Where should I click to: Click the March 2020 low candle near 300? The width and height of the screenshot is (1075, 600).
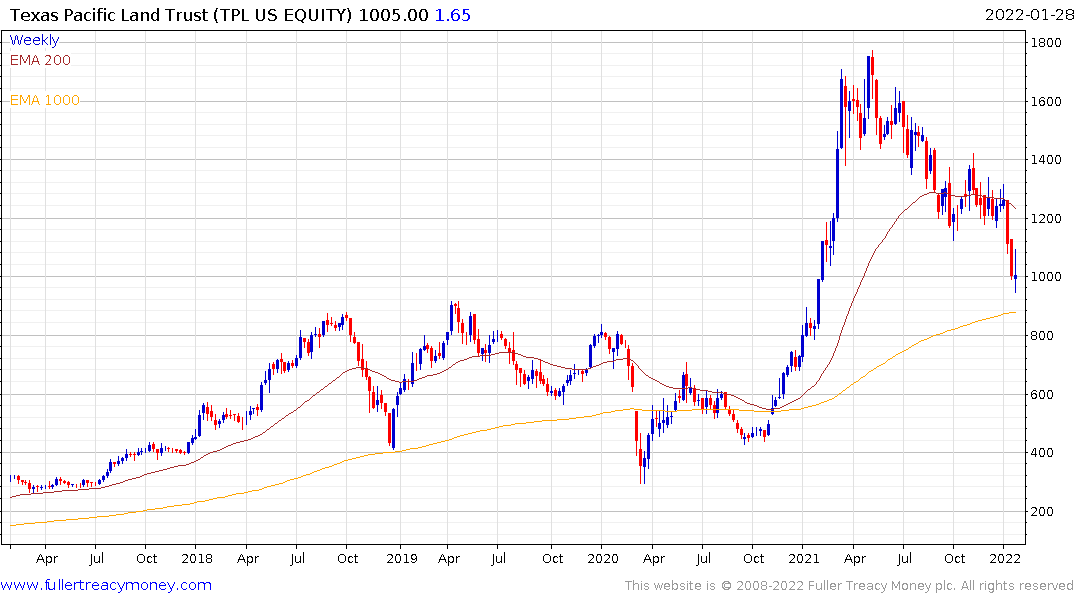[642, 459]
